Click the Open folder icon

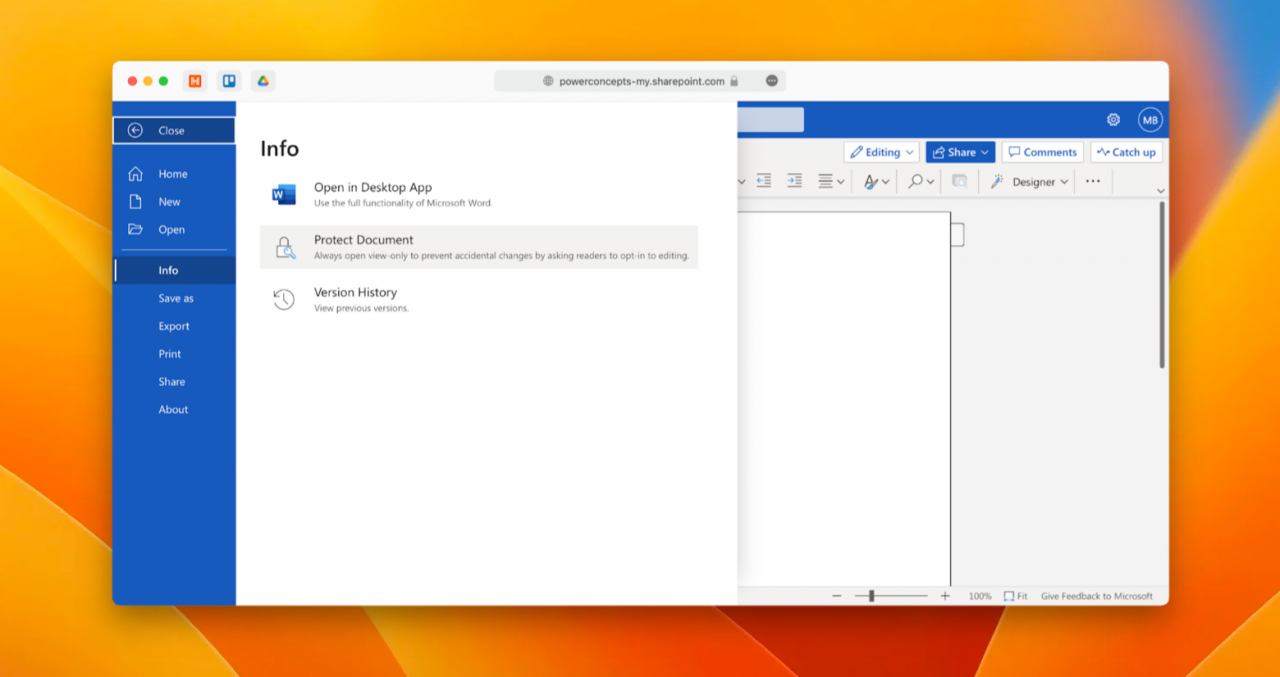136,230
